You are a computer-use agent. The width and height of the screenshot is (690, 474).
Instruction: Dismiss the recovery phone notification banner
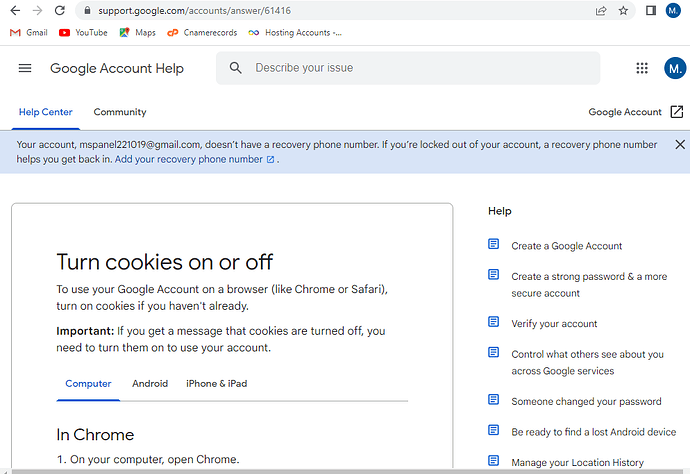coord(680,145)
